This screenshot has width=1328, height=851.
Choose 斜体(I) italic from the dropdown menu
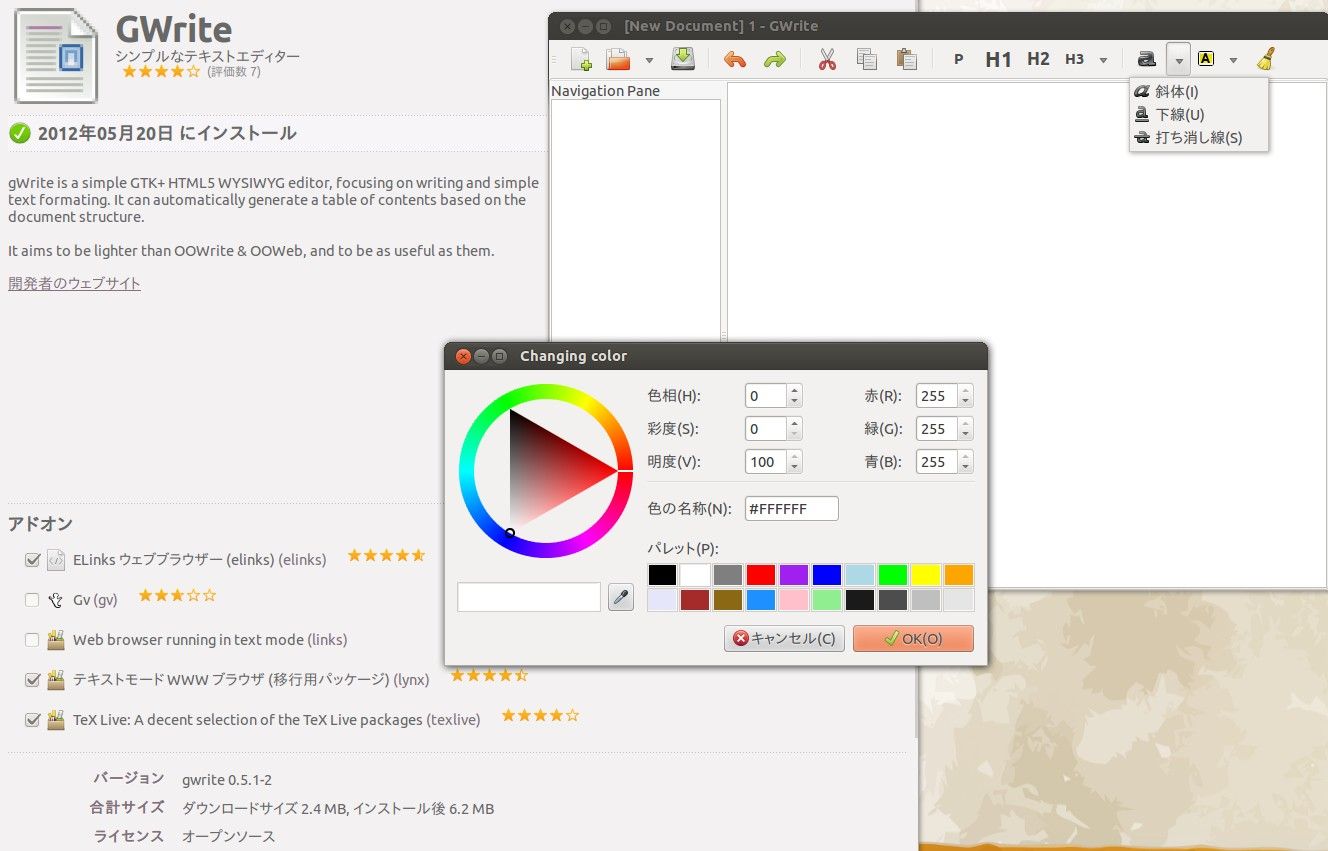[x=1198, y=91]
